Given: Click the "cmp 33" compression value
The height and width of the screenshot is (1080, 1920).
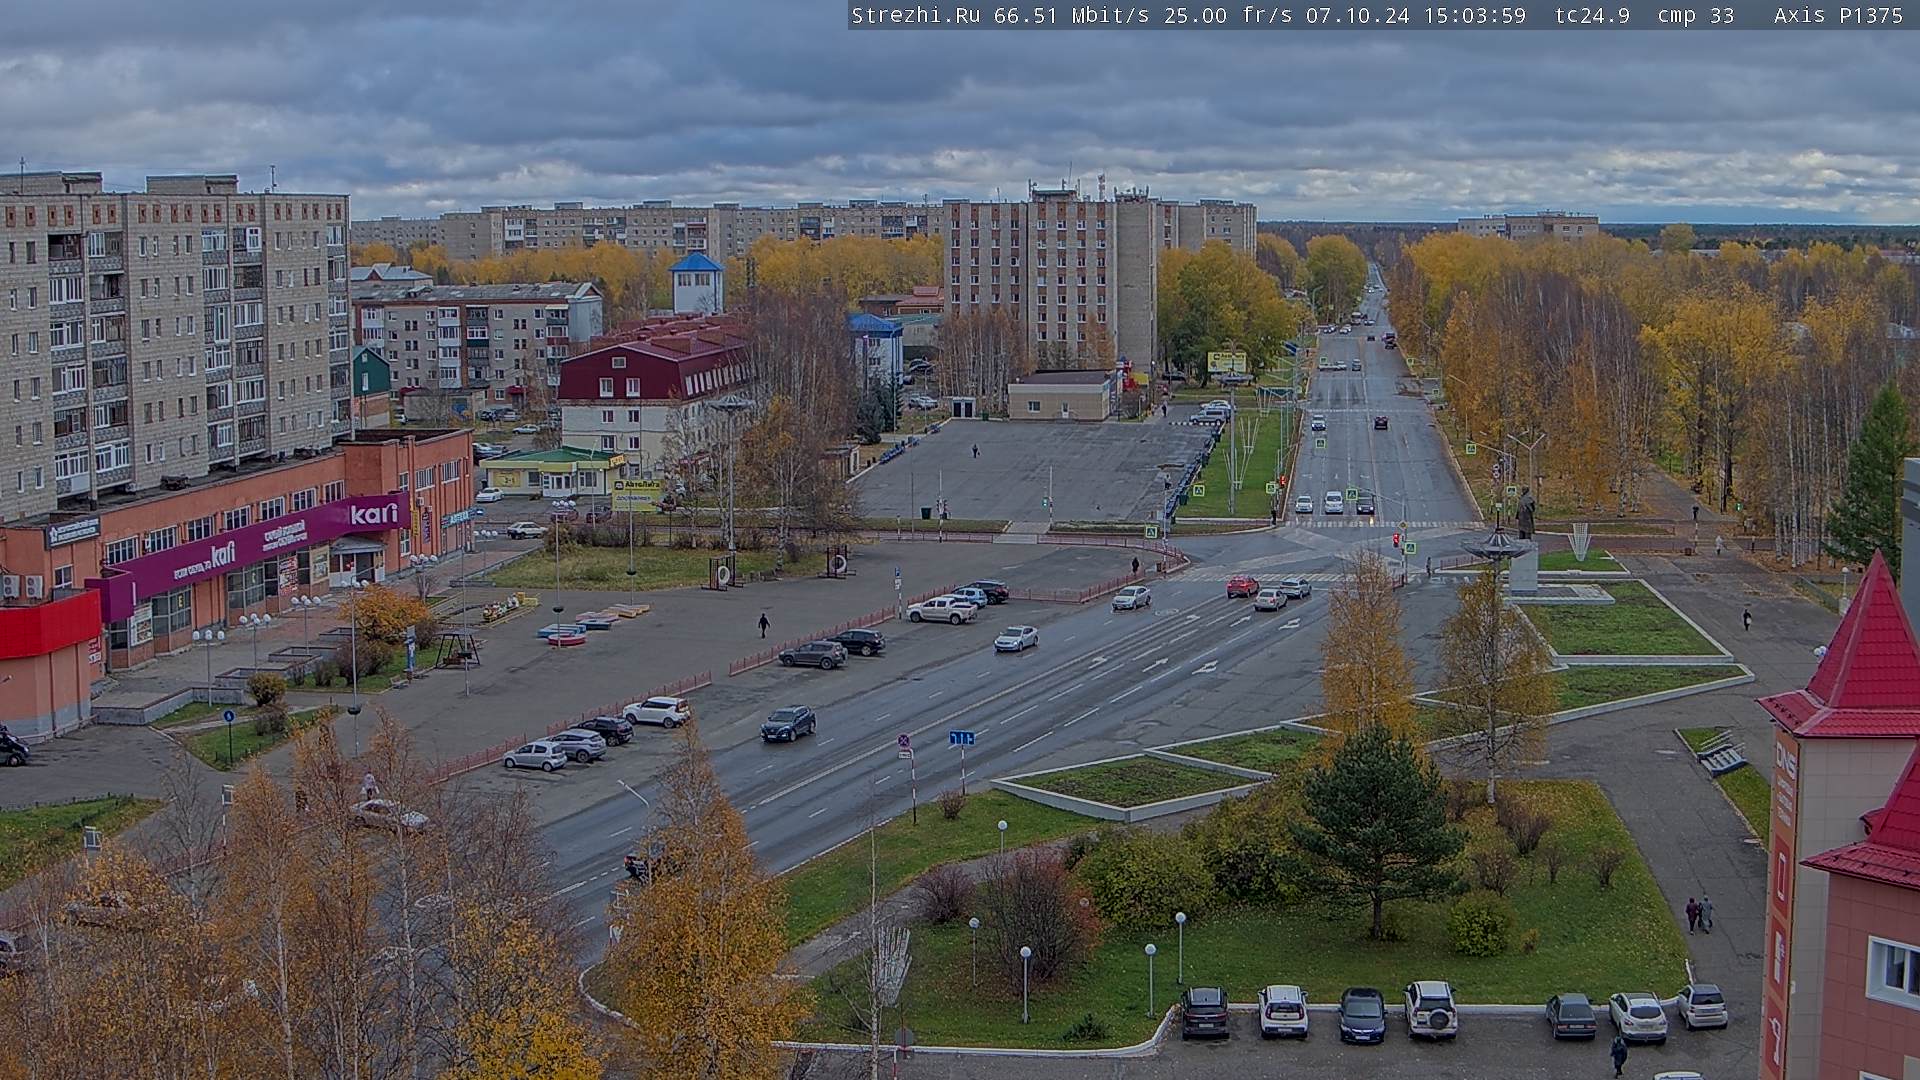Looking at the screenshot, I should click(1695, 15).
